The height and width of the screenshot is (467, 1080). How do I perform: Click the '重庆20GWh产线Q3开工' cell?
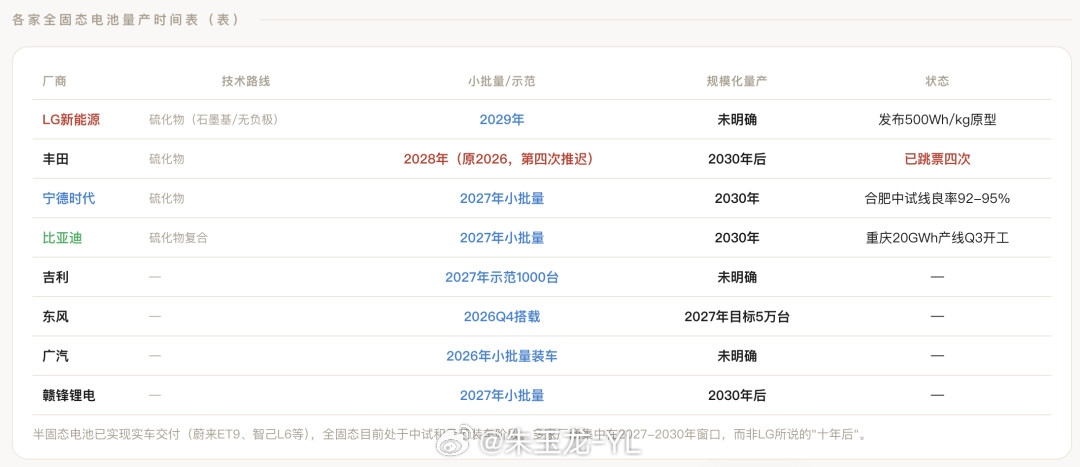point(937,238)
